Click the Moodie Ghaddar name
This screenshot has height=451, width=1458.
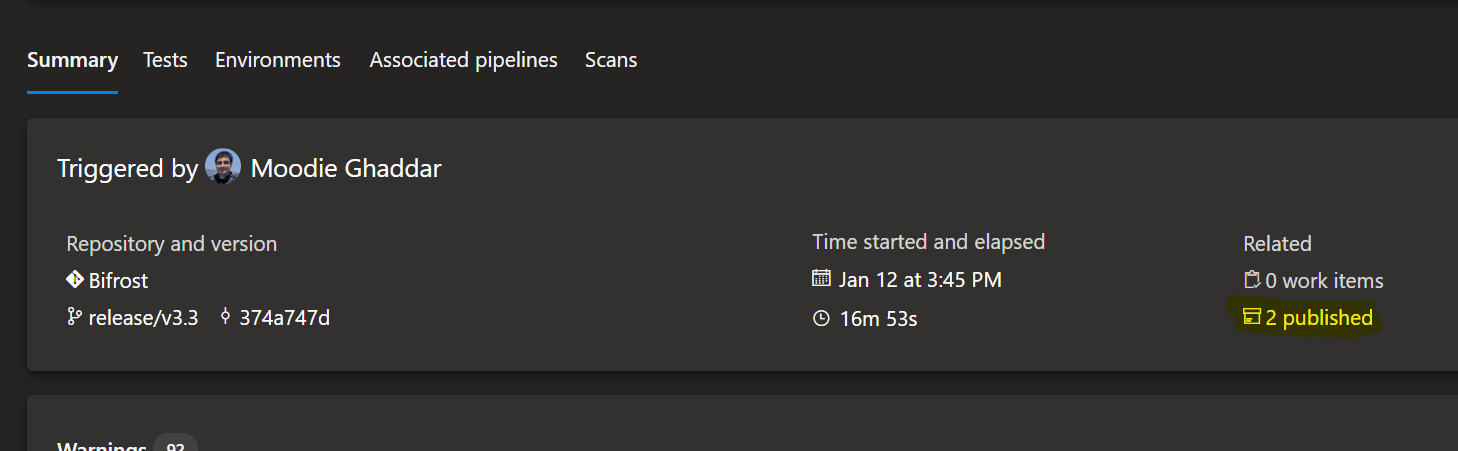click(x=346, y=168)
